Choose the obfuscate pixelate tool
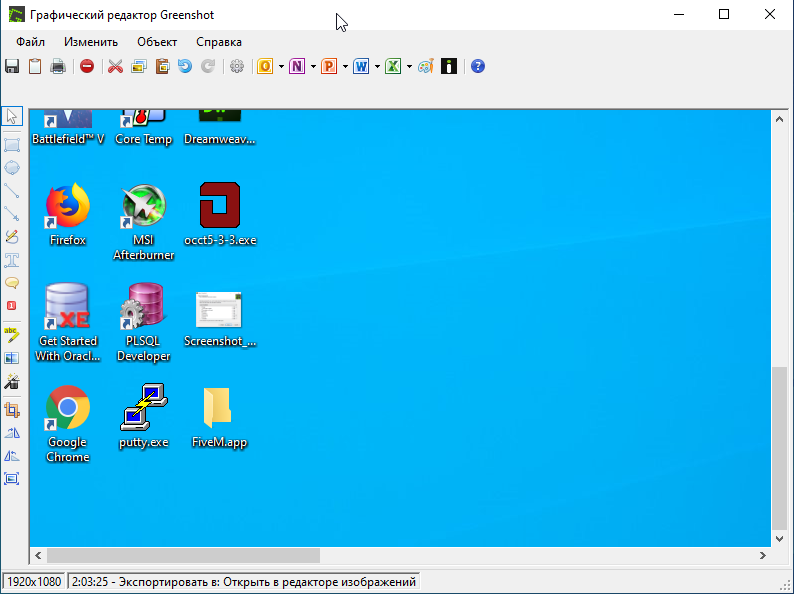Image resolution: width=794 pixels, height=594 pixels. [12, 358]
